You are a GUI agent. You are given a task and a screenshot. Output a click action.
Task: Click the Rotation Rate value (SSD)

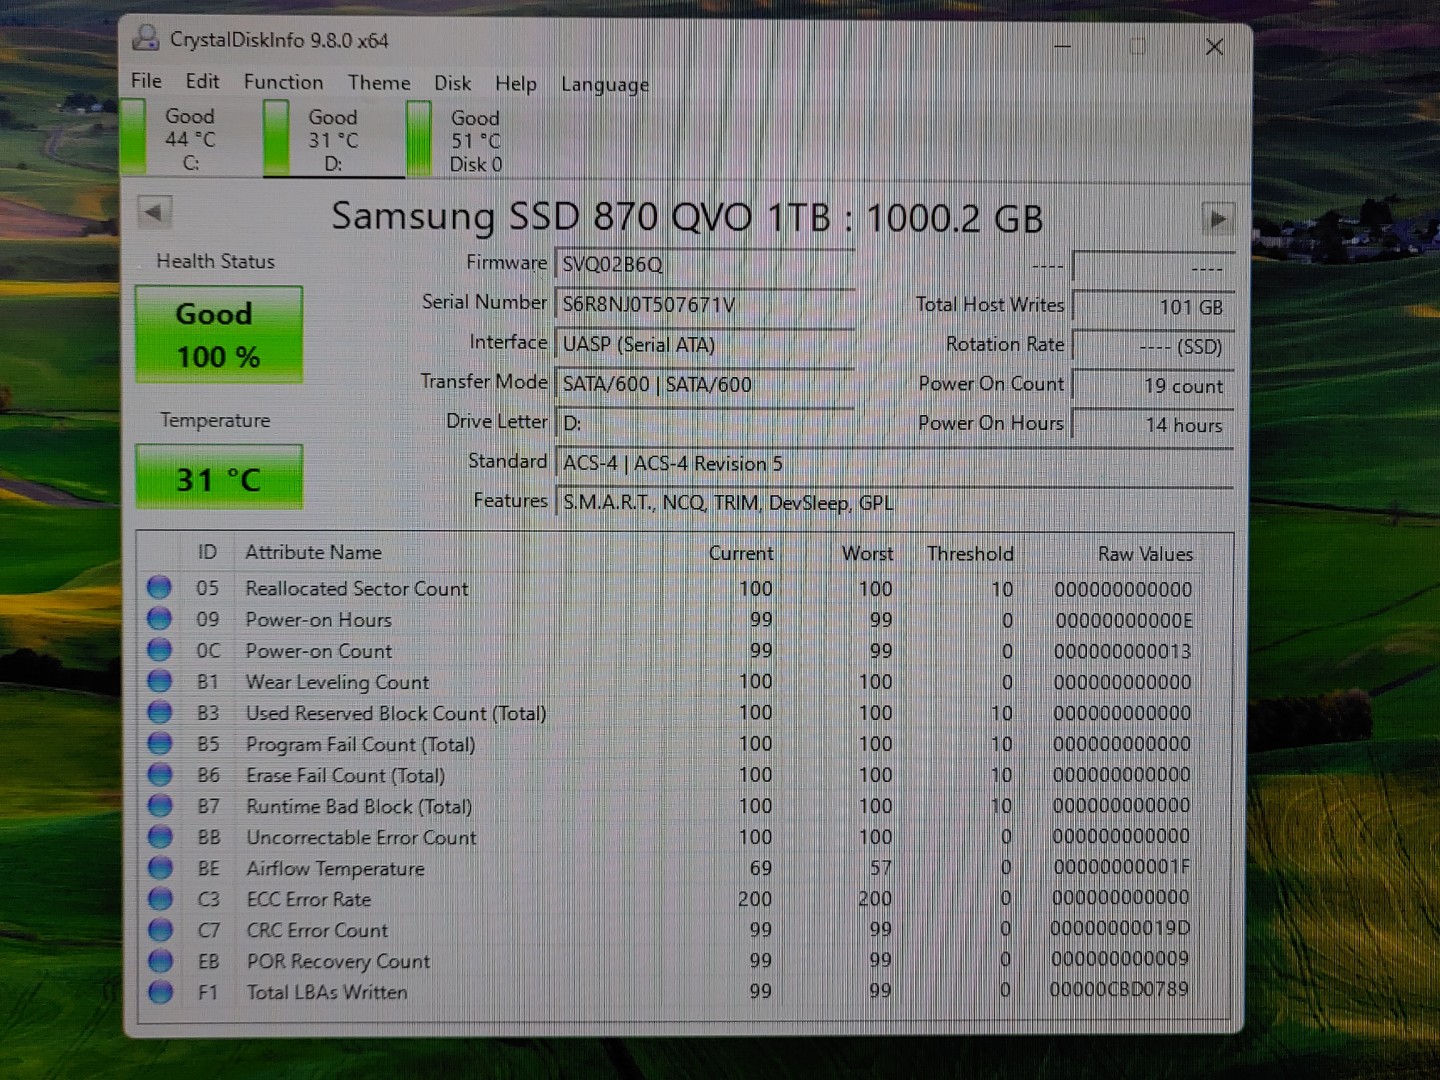point(1153,346)
